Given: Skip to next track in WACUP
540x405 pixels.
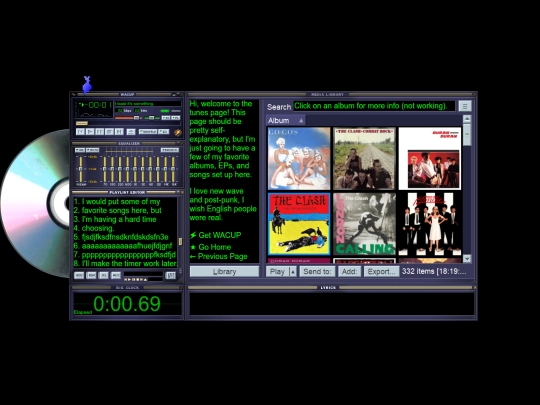Looking at the screenshot, I should [119, 132].
